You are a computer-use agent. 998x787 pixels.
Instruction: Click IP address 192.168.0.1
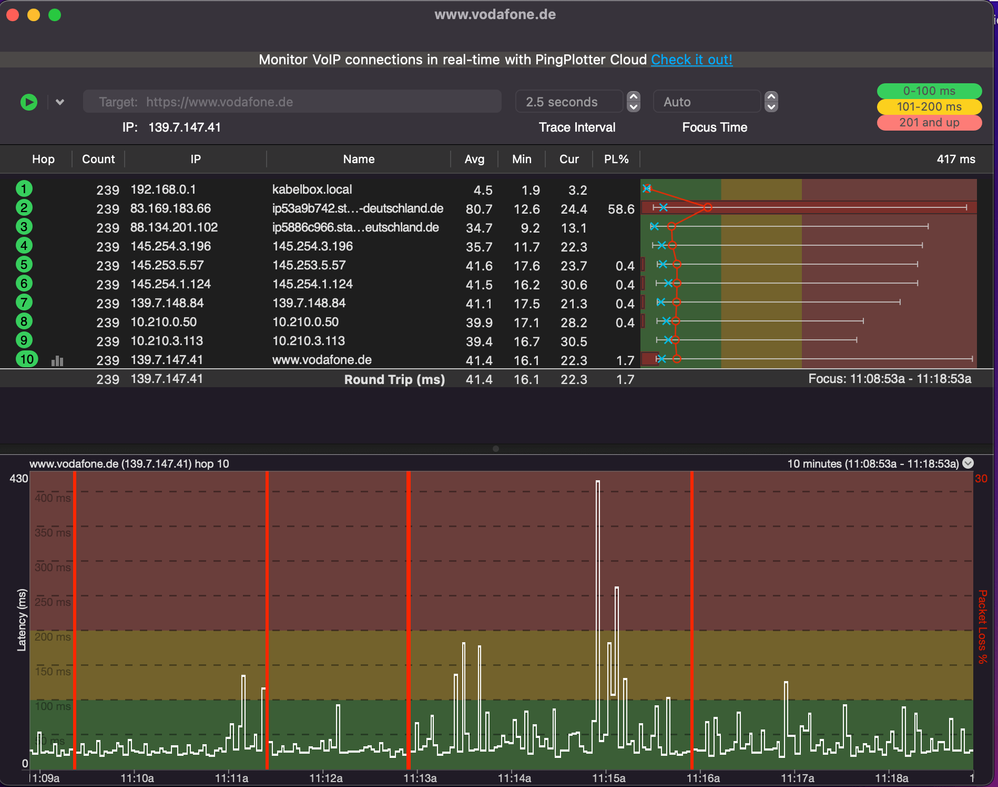click(163, 190)
